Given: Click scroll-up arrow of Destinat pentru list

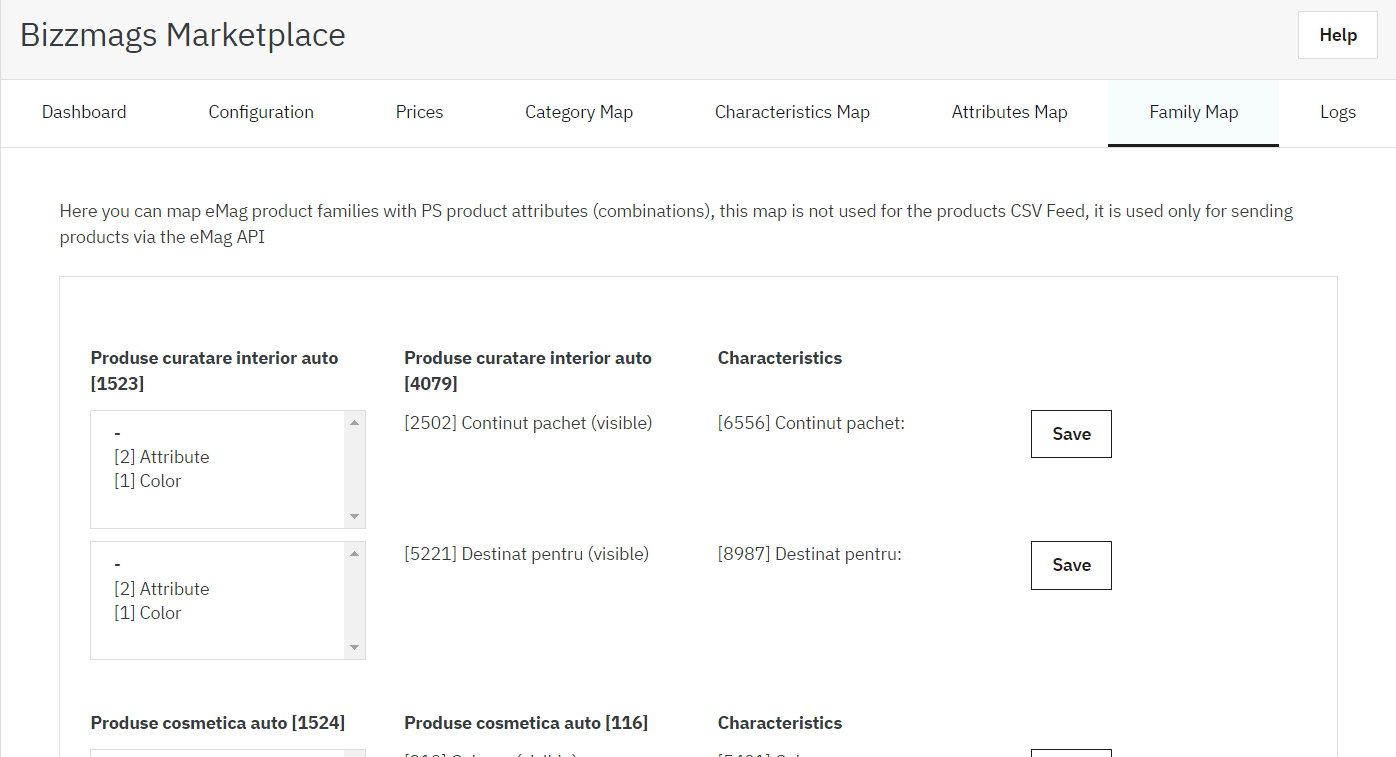Looking at the screenshot, I should (354, 553).
